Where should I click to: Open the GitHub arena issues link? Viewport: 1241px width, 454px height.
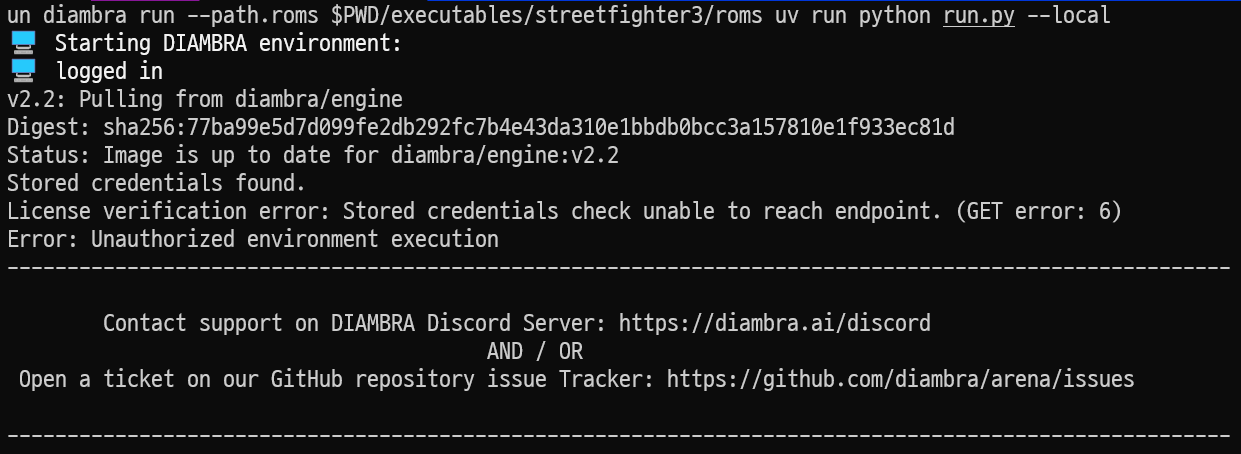[900, 379]
